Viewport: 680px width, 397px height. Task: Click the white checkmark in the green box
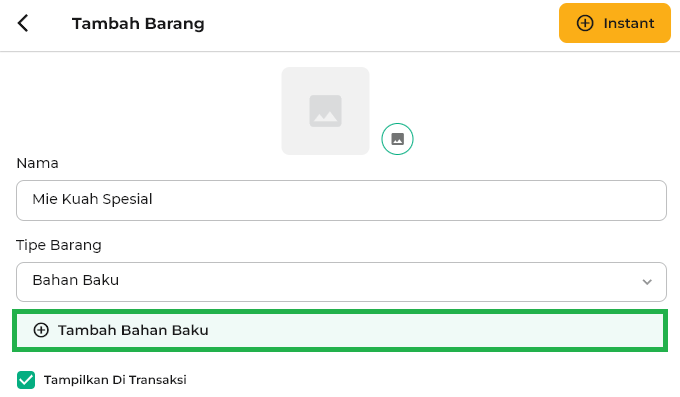click(26, 380)
